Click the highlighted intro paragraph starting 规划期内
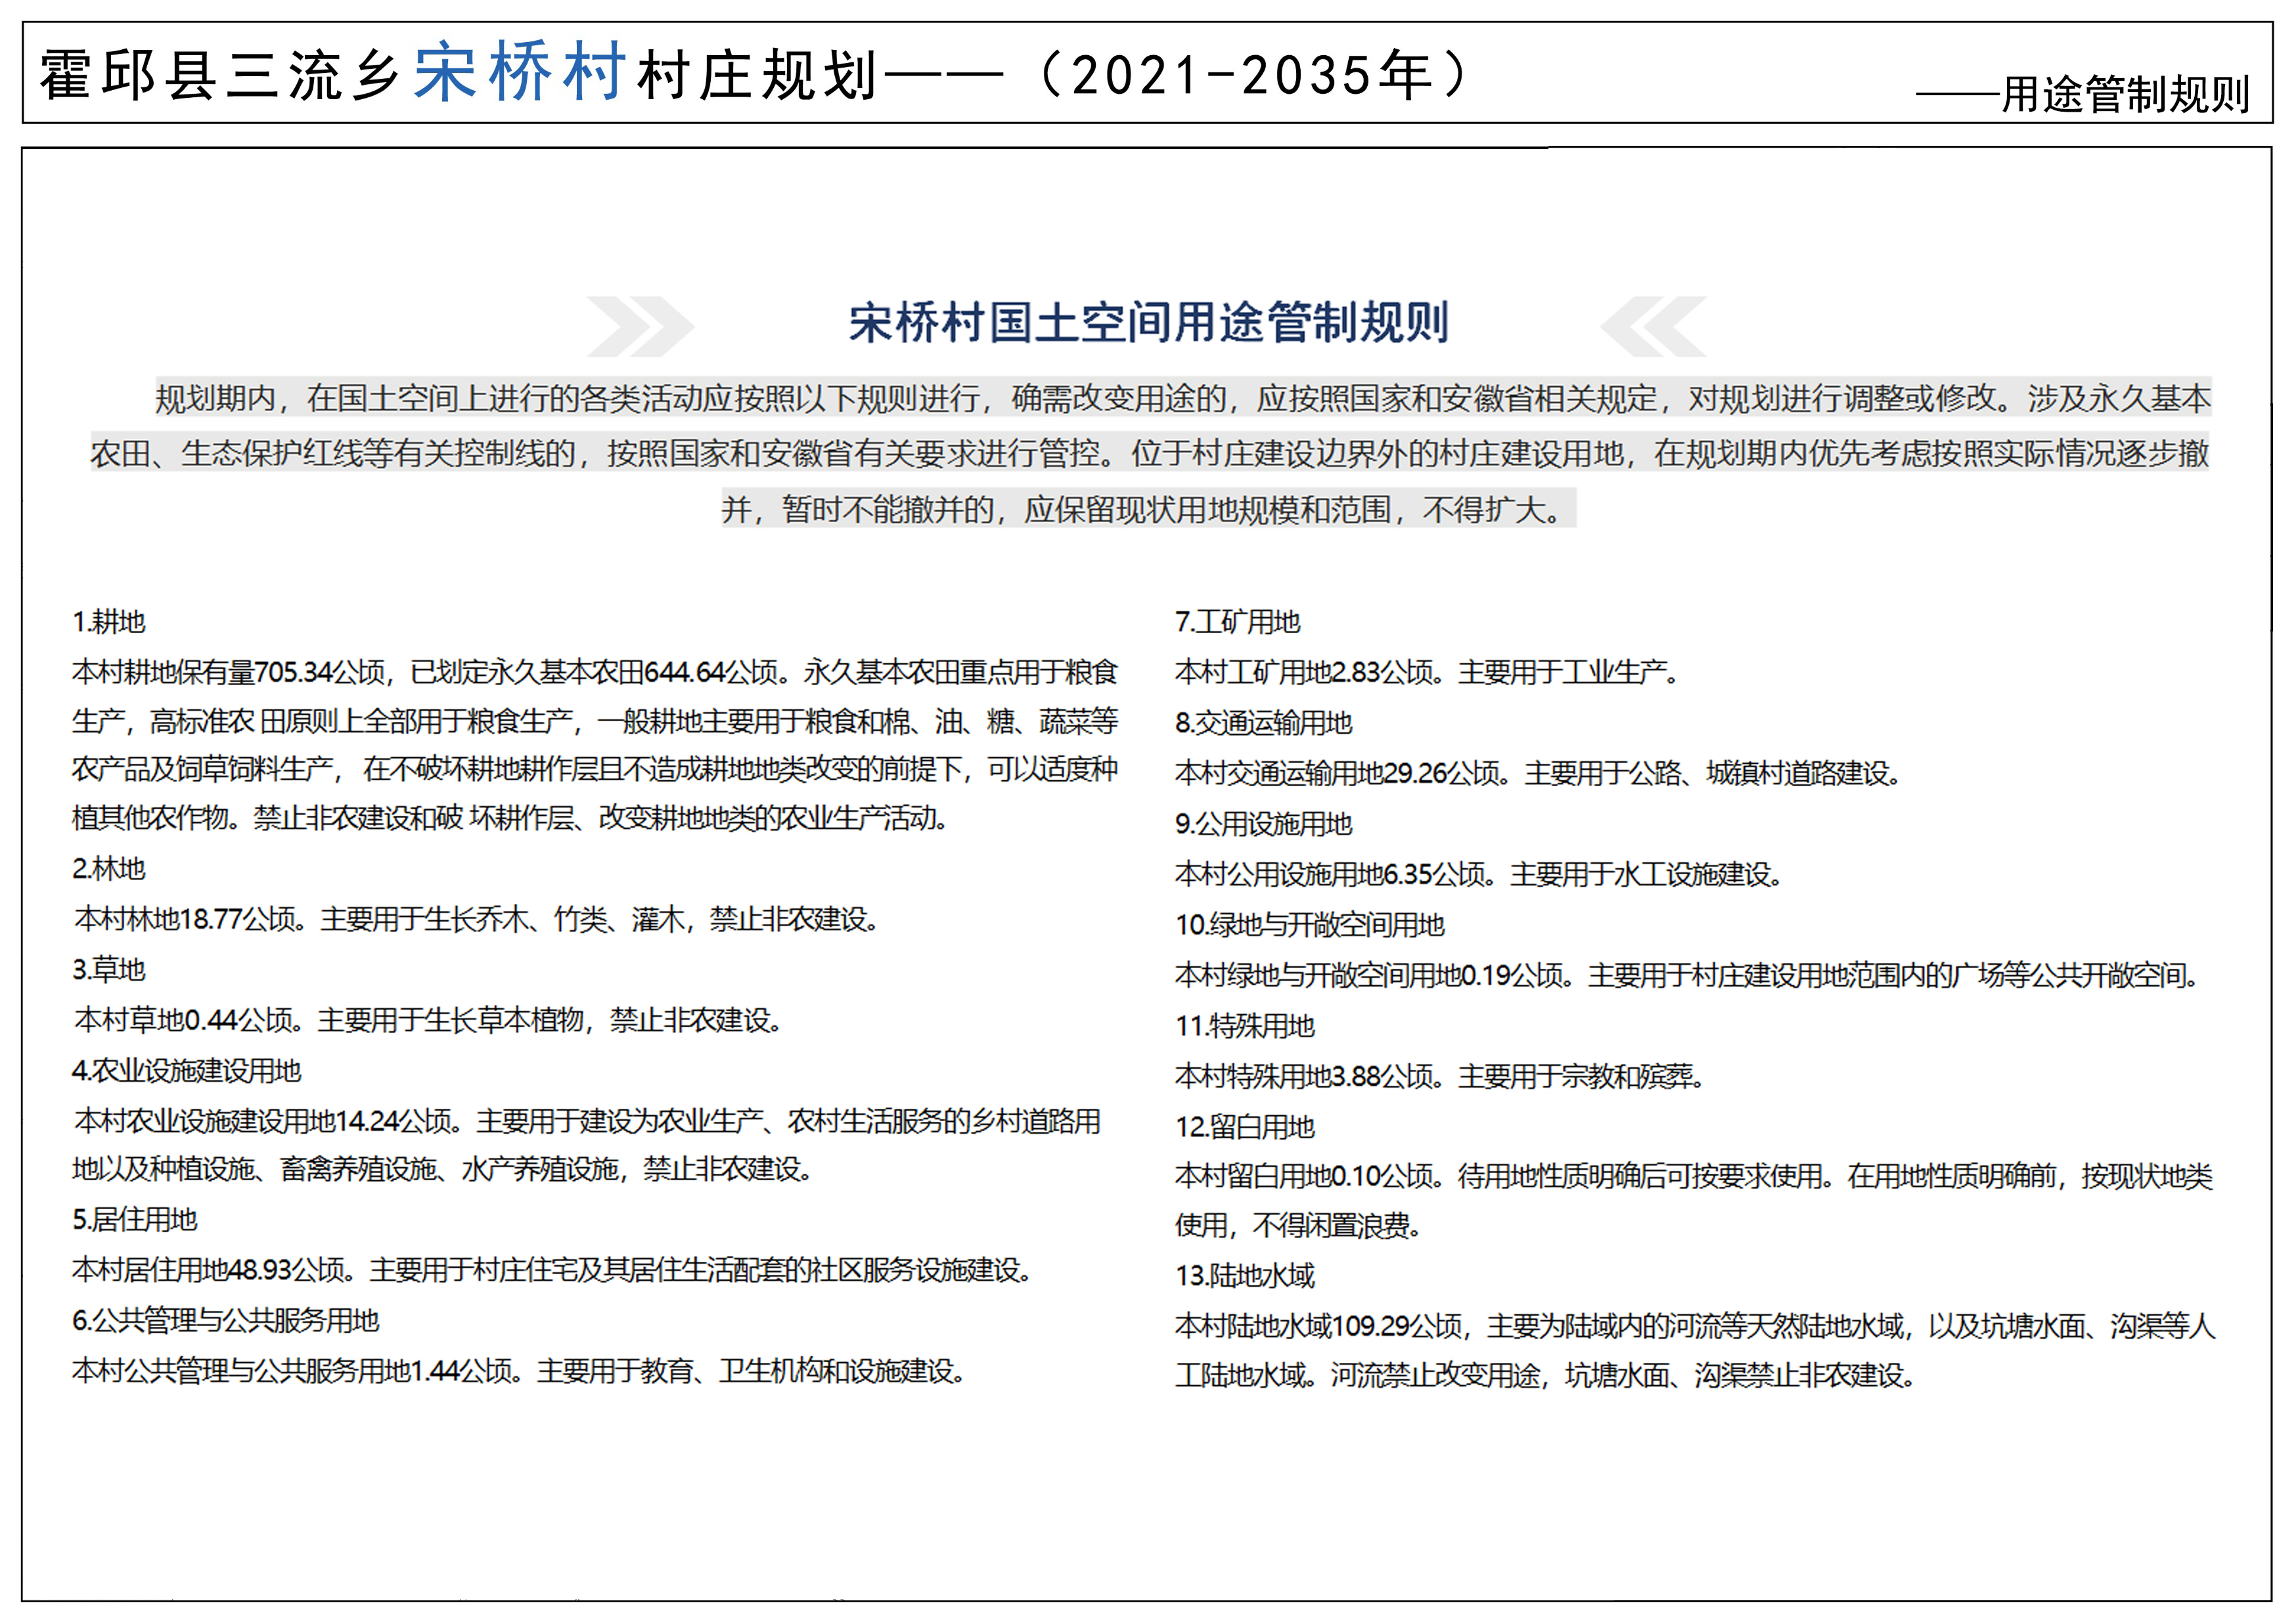 [1149, 454]
